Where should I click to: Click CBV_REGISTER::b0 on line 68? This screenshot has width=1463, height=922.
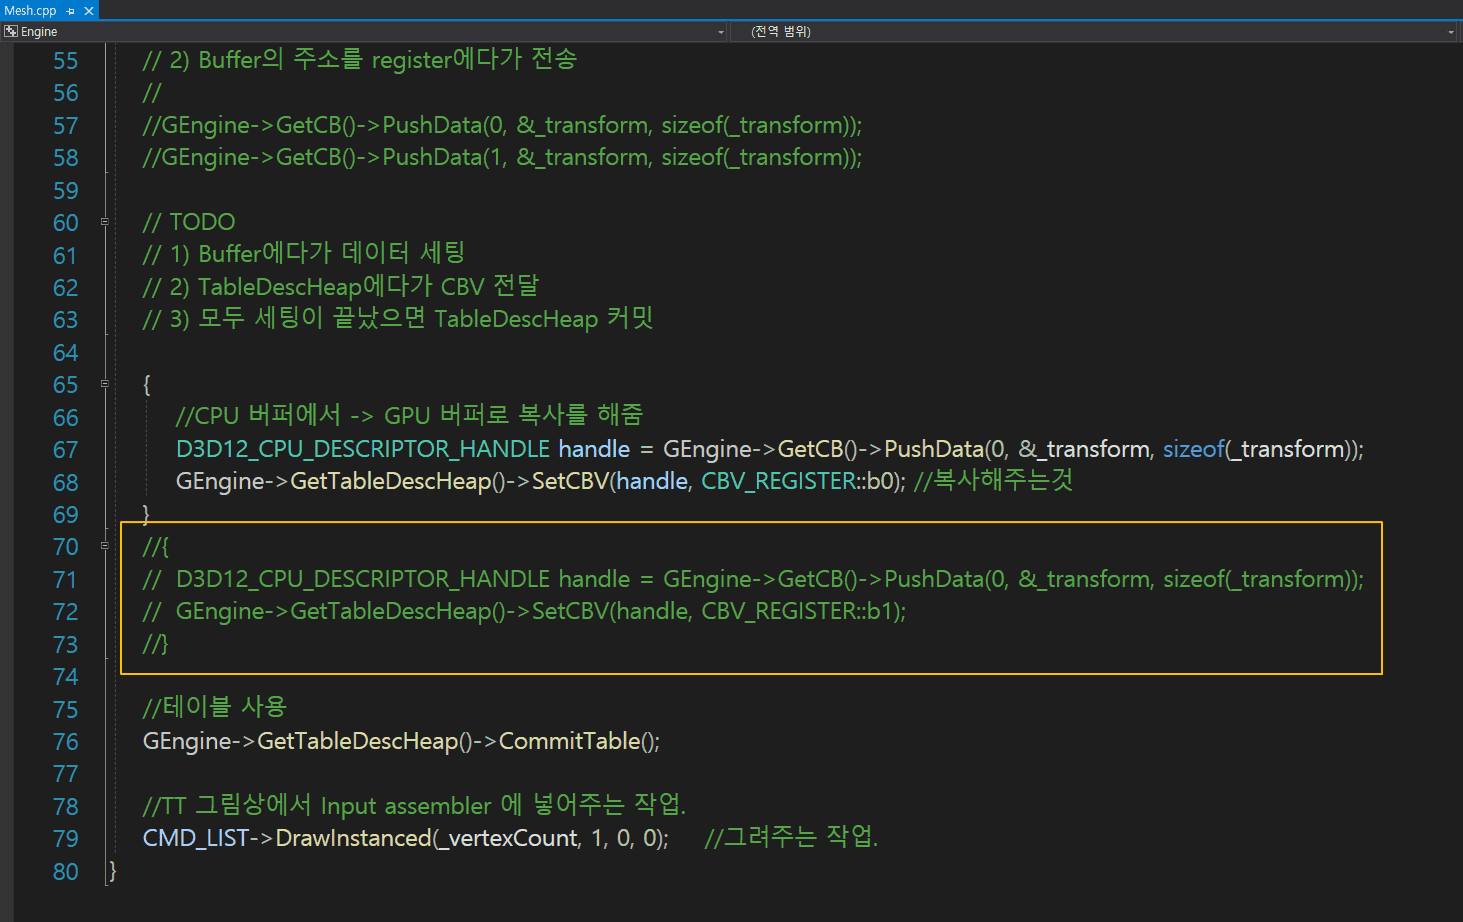798,481
